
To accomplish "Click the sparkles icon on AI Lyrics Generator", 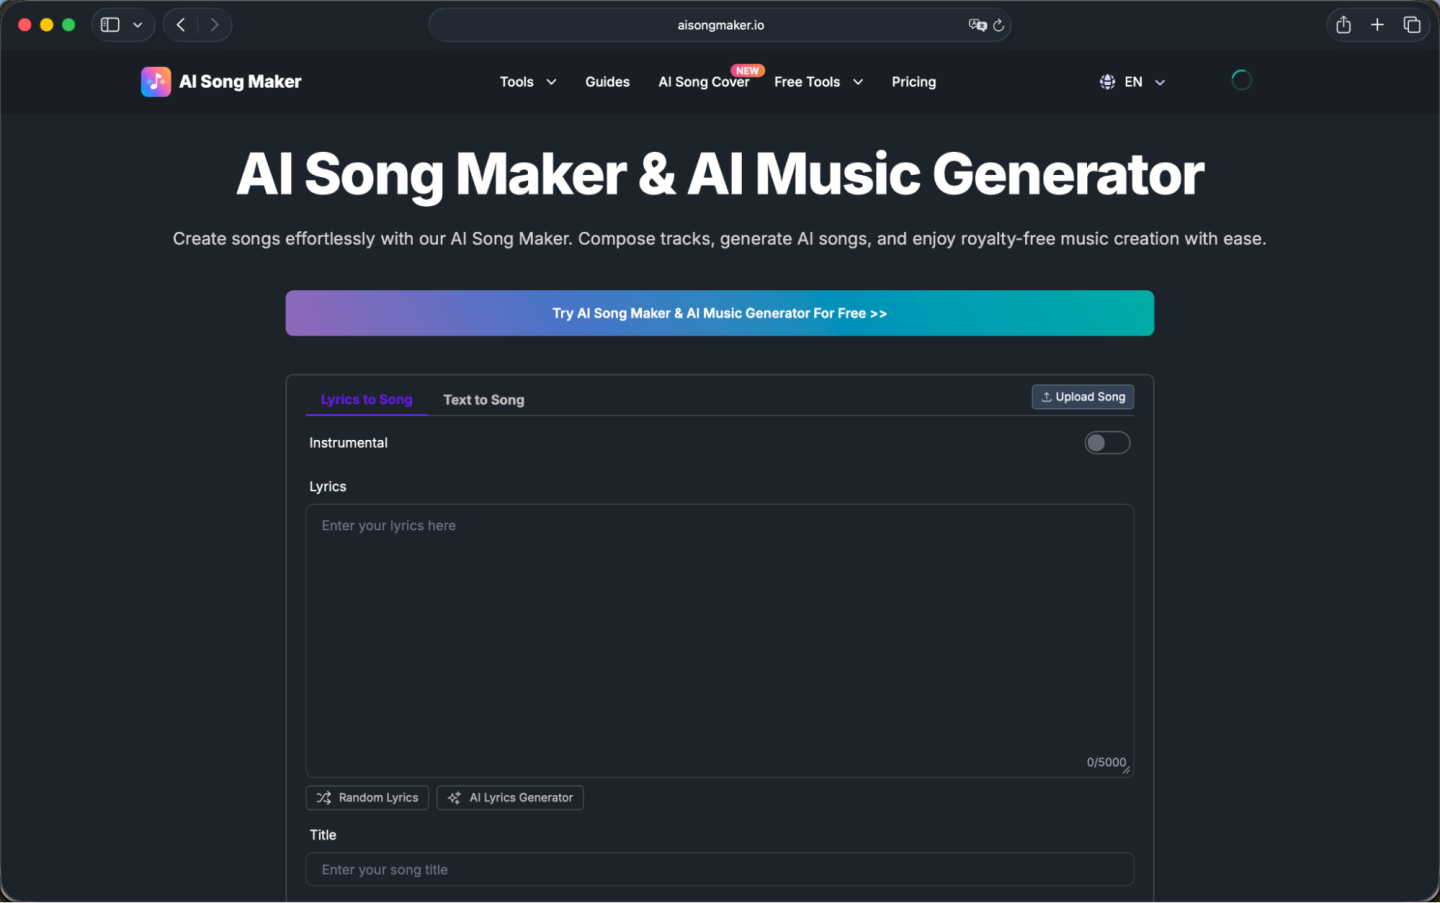I will pos(456,797).
